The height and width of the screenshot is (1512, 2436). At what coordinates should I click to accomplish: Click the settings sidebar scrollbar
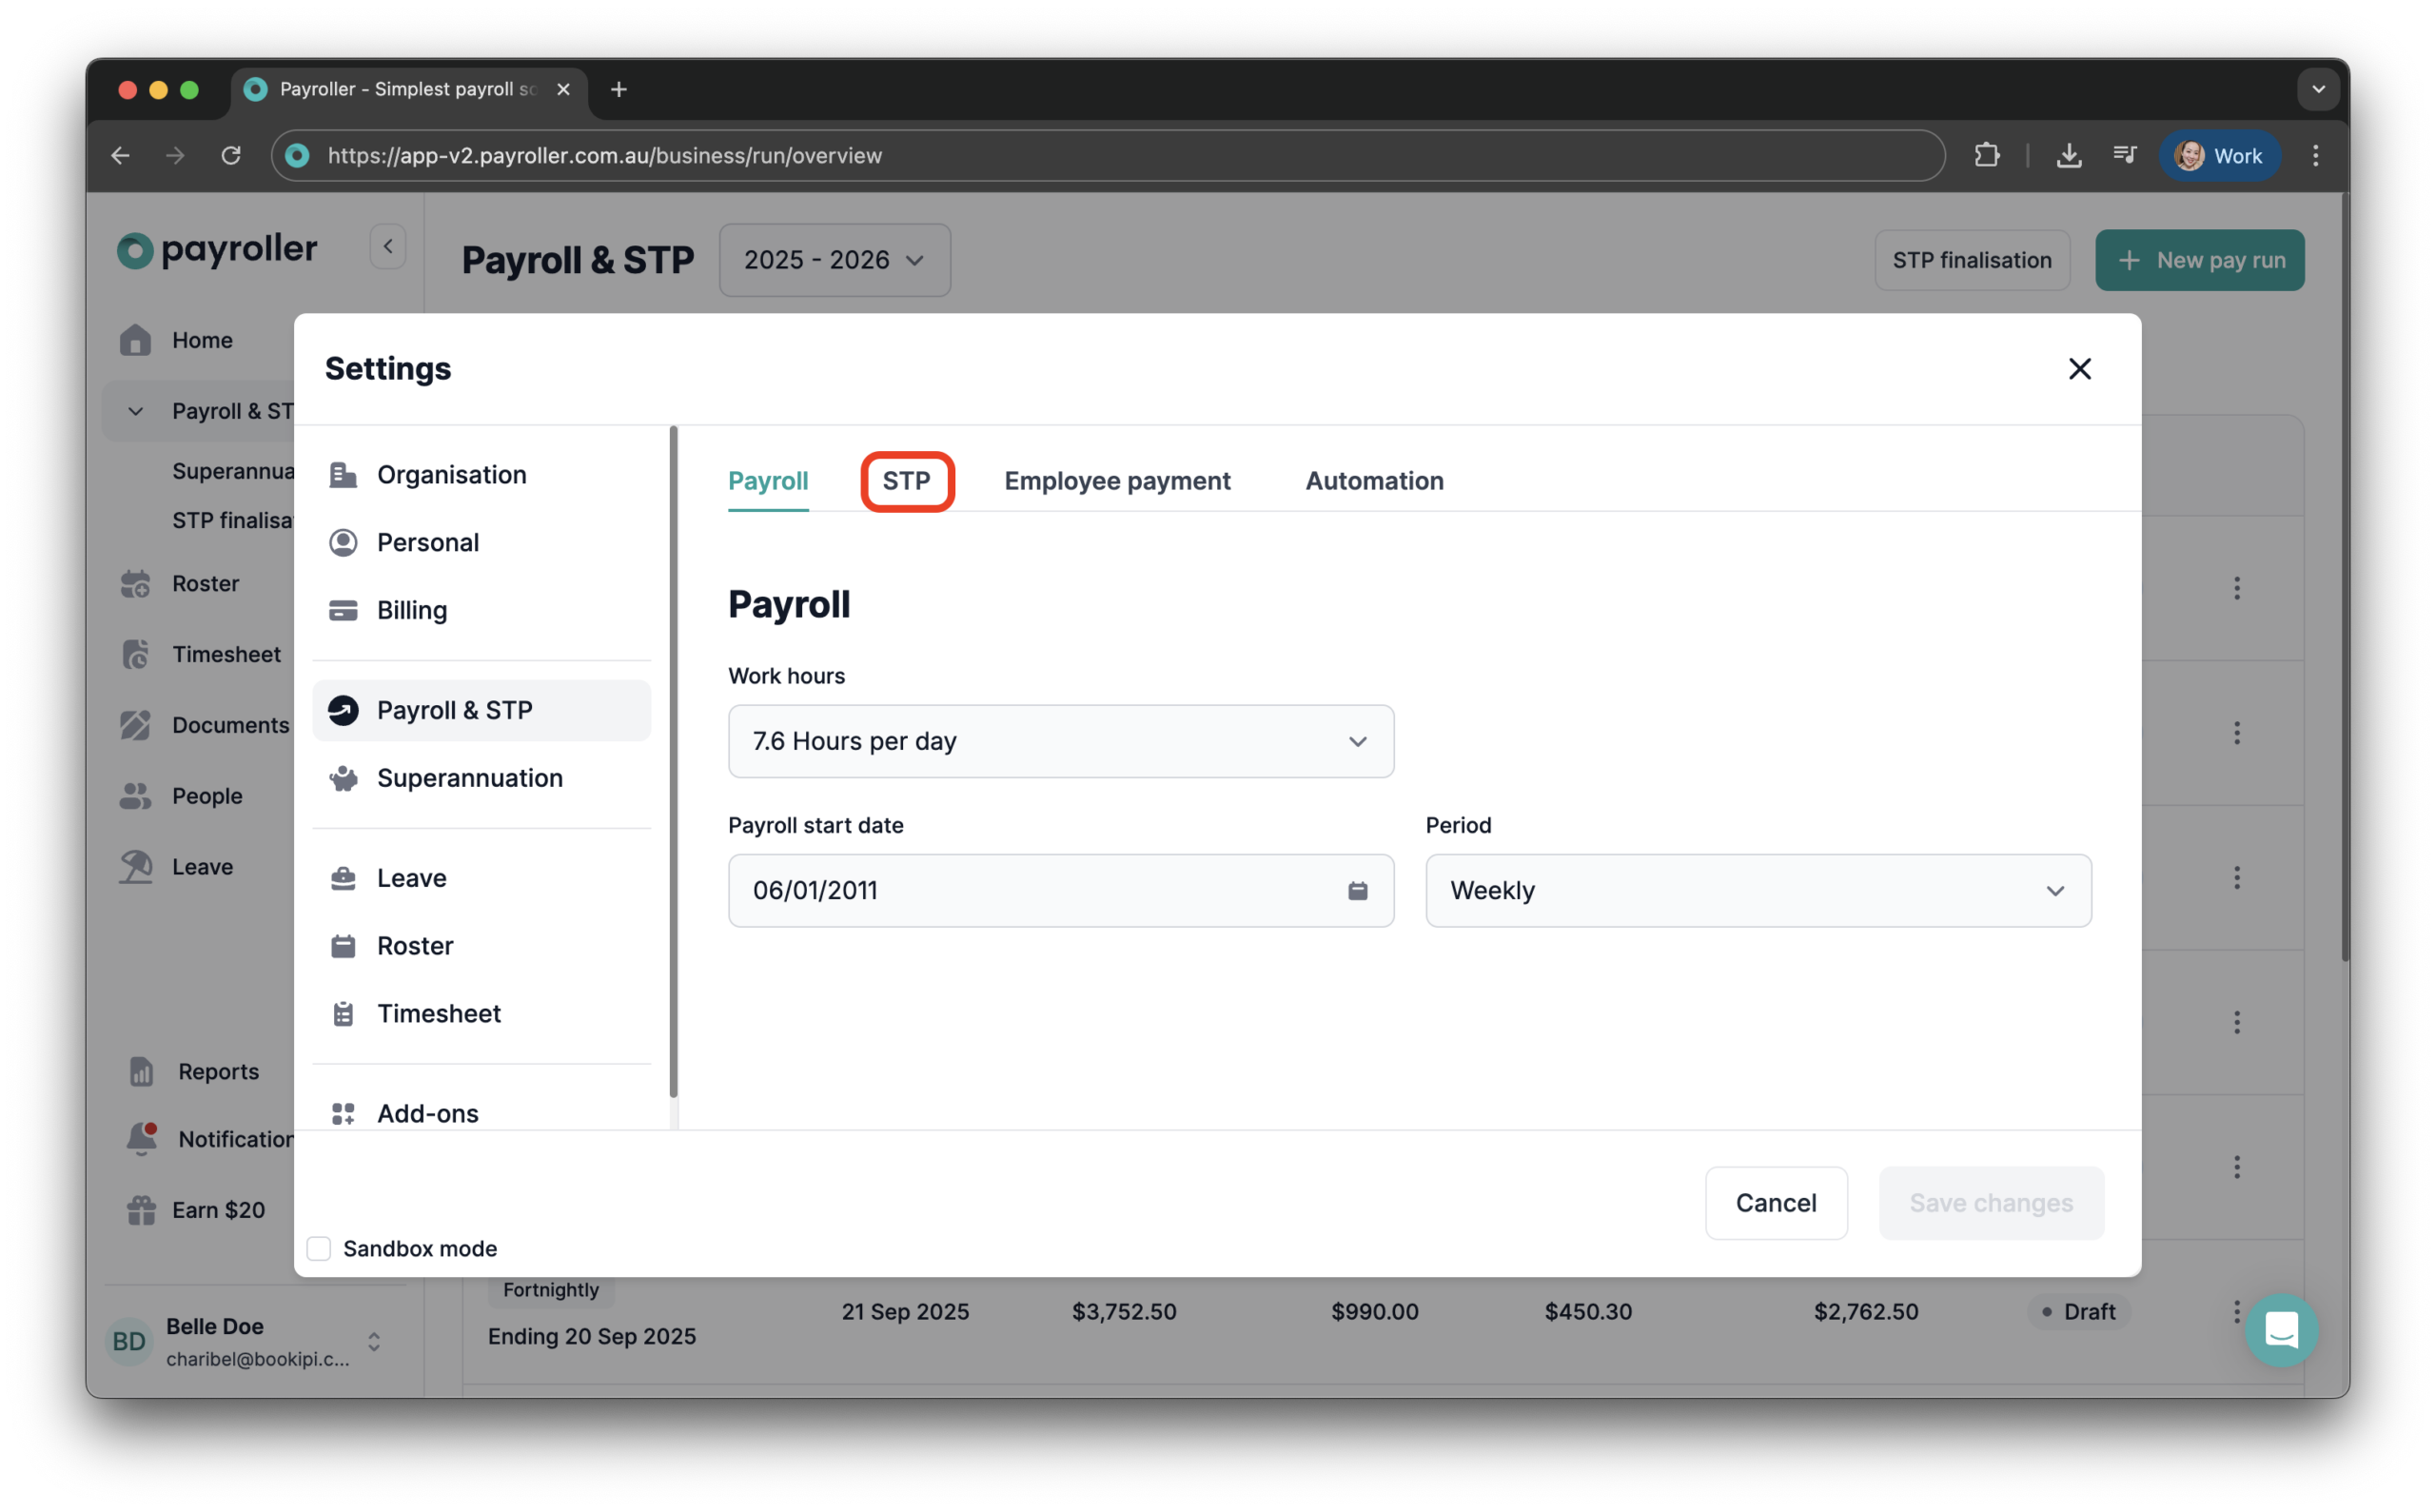[673, 762]
